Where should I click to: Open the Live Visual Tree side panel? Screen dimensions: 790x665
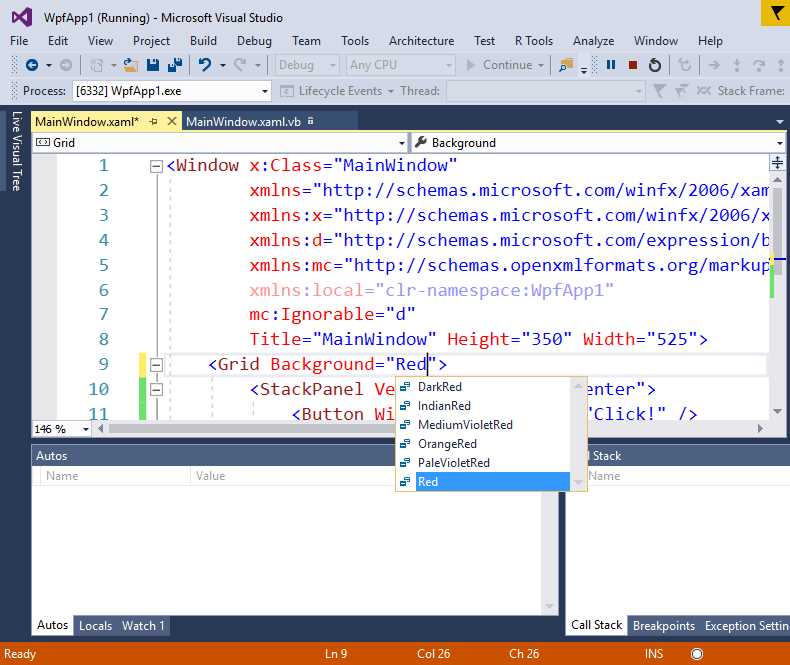coord(16,151)
